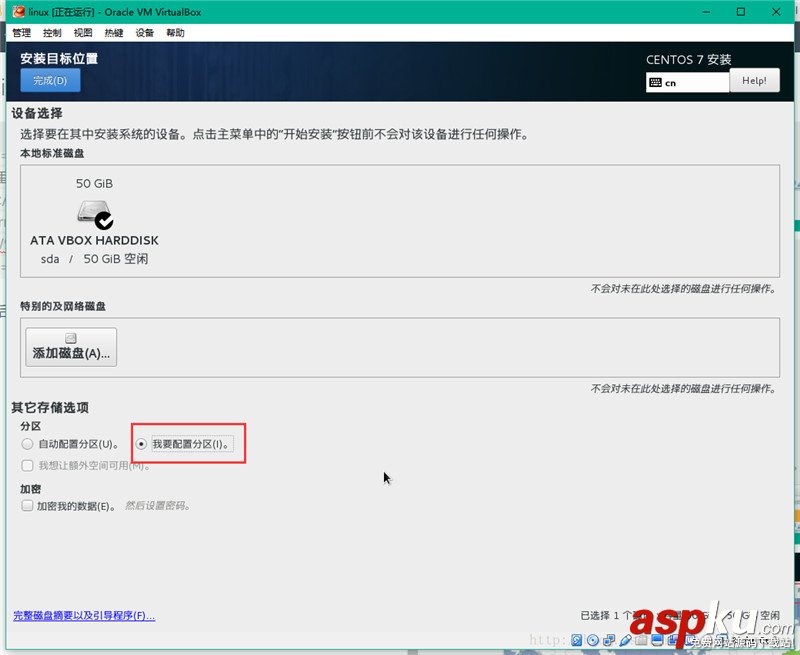Click the 然后设置密码 hint text

158,506
